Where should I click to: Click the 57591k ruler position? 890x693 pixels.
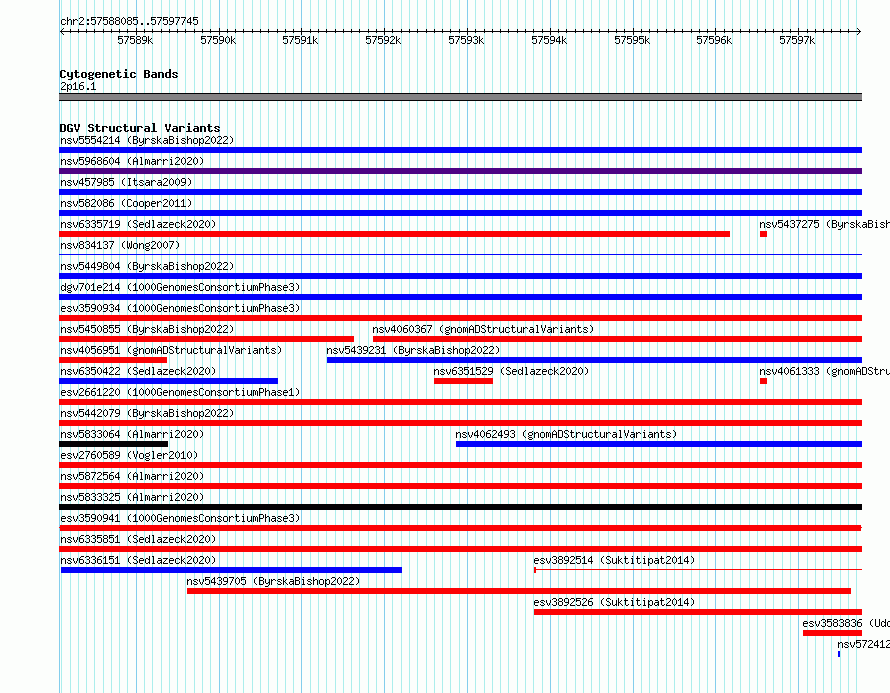(300, 40)
